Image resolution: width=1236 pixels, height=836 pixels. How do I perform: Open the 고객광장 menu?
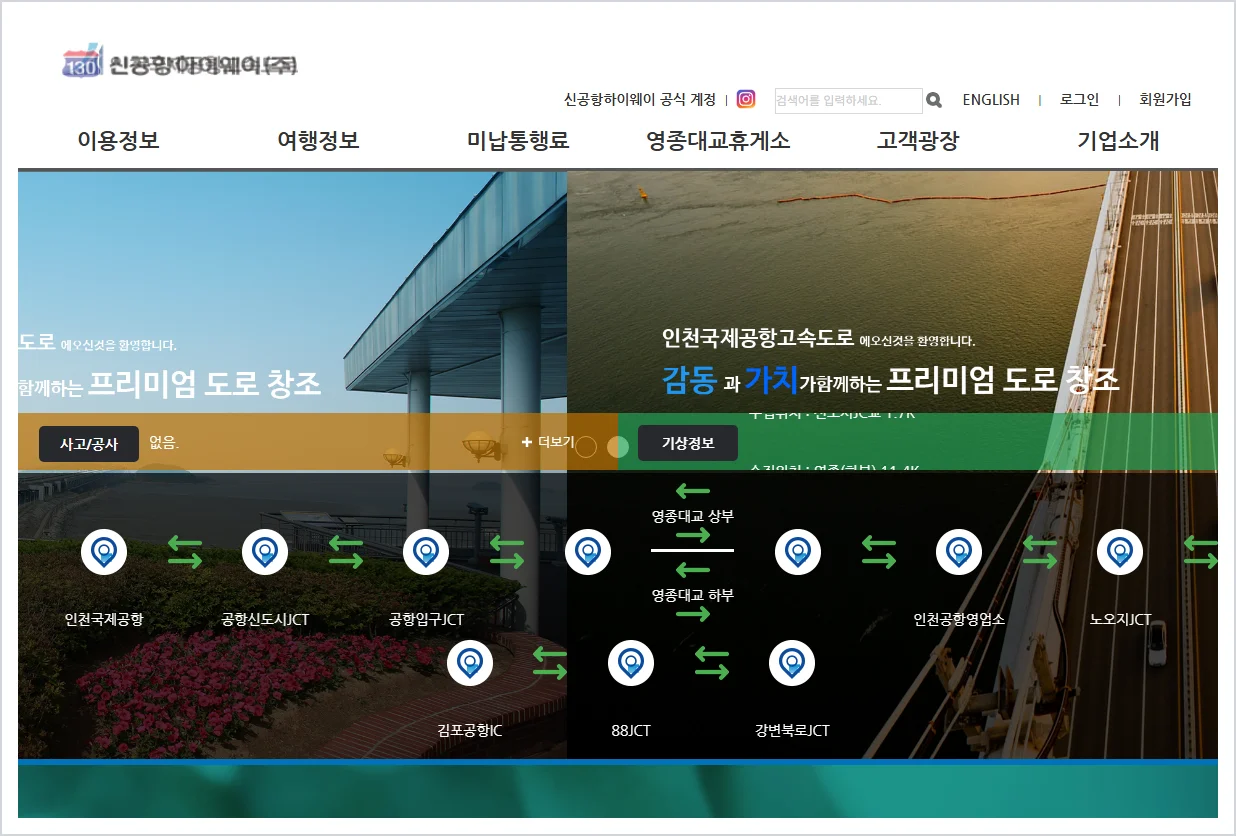918,141
